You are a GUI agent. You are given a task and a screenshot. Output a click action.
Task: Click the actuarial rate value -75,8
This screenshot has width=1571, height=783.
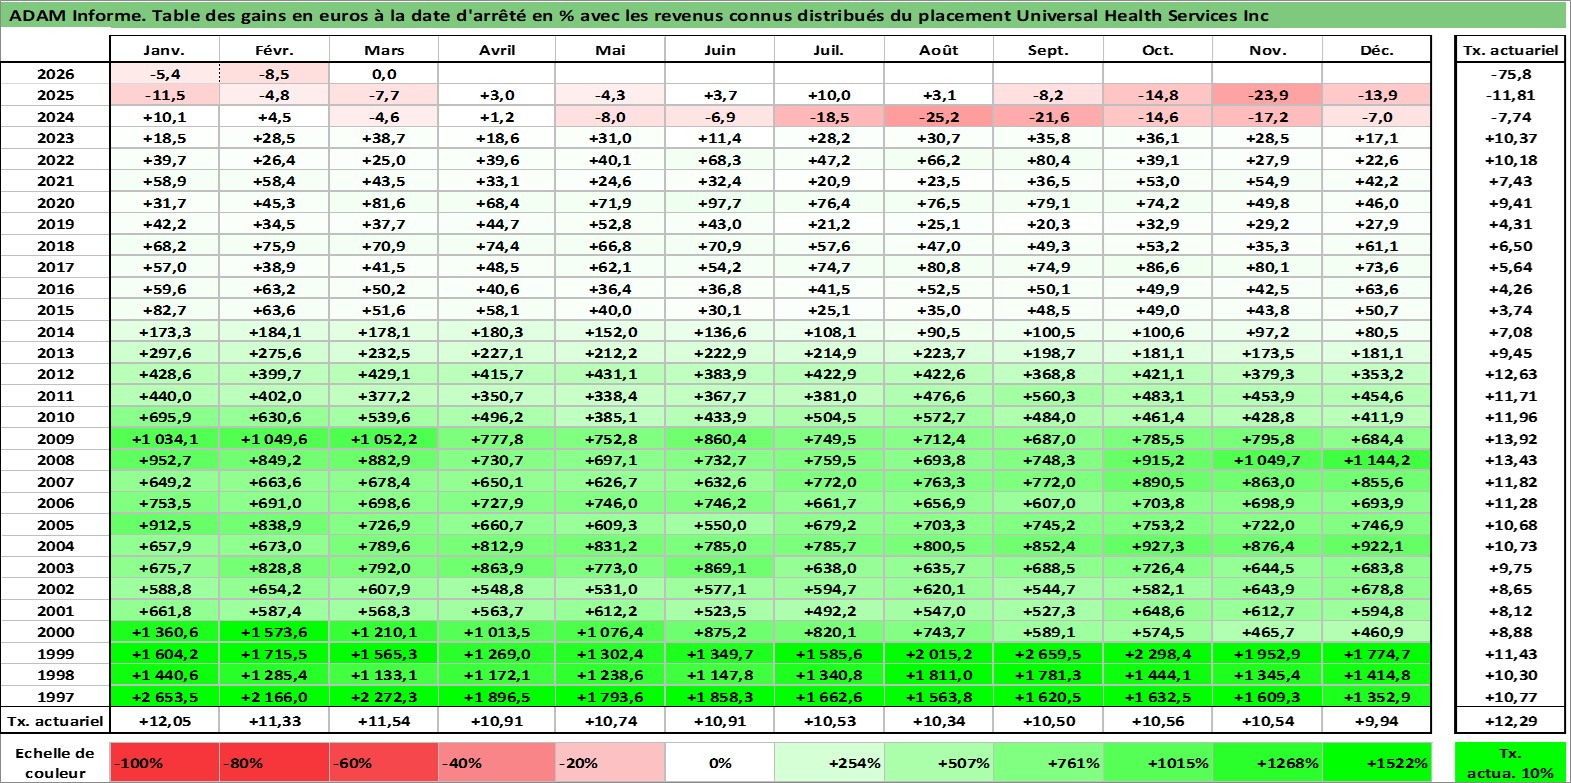click(1510, 74)
